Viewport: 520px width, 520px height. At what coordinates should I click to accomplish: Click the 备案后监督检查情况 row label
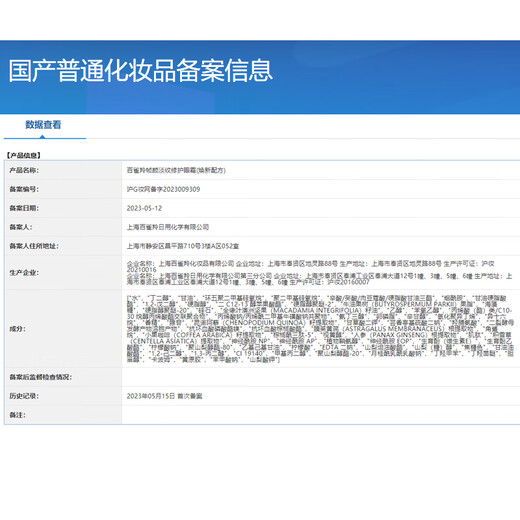(41, 377)
